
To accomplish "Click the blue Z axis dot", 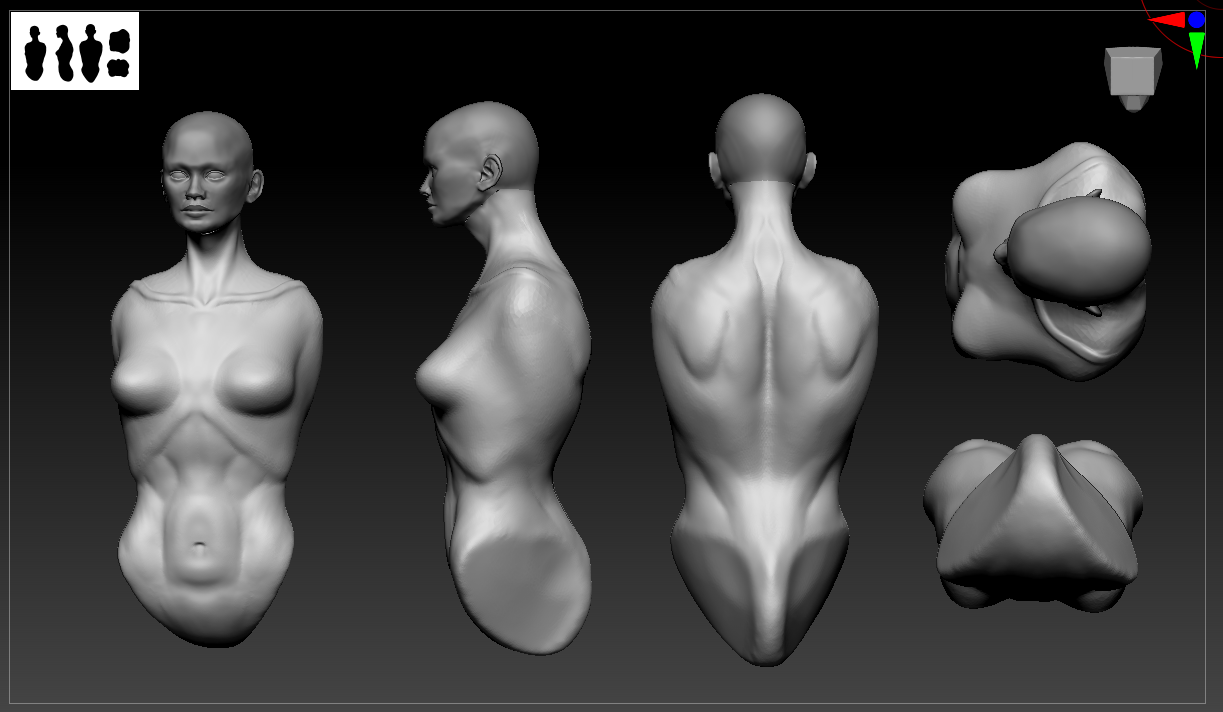I will 1197,19.
